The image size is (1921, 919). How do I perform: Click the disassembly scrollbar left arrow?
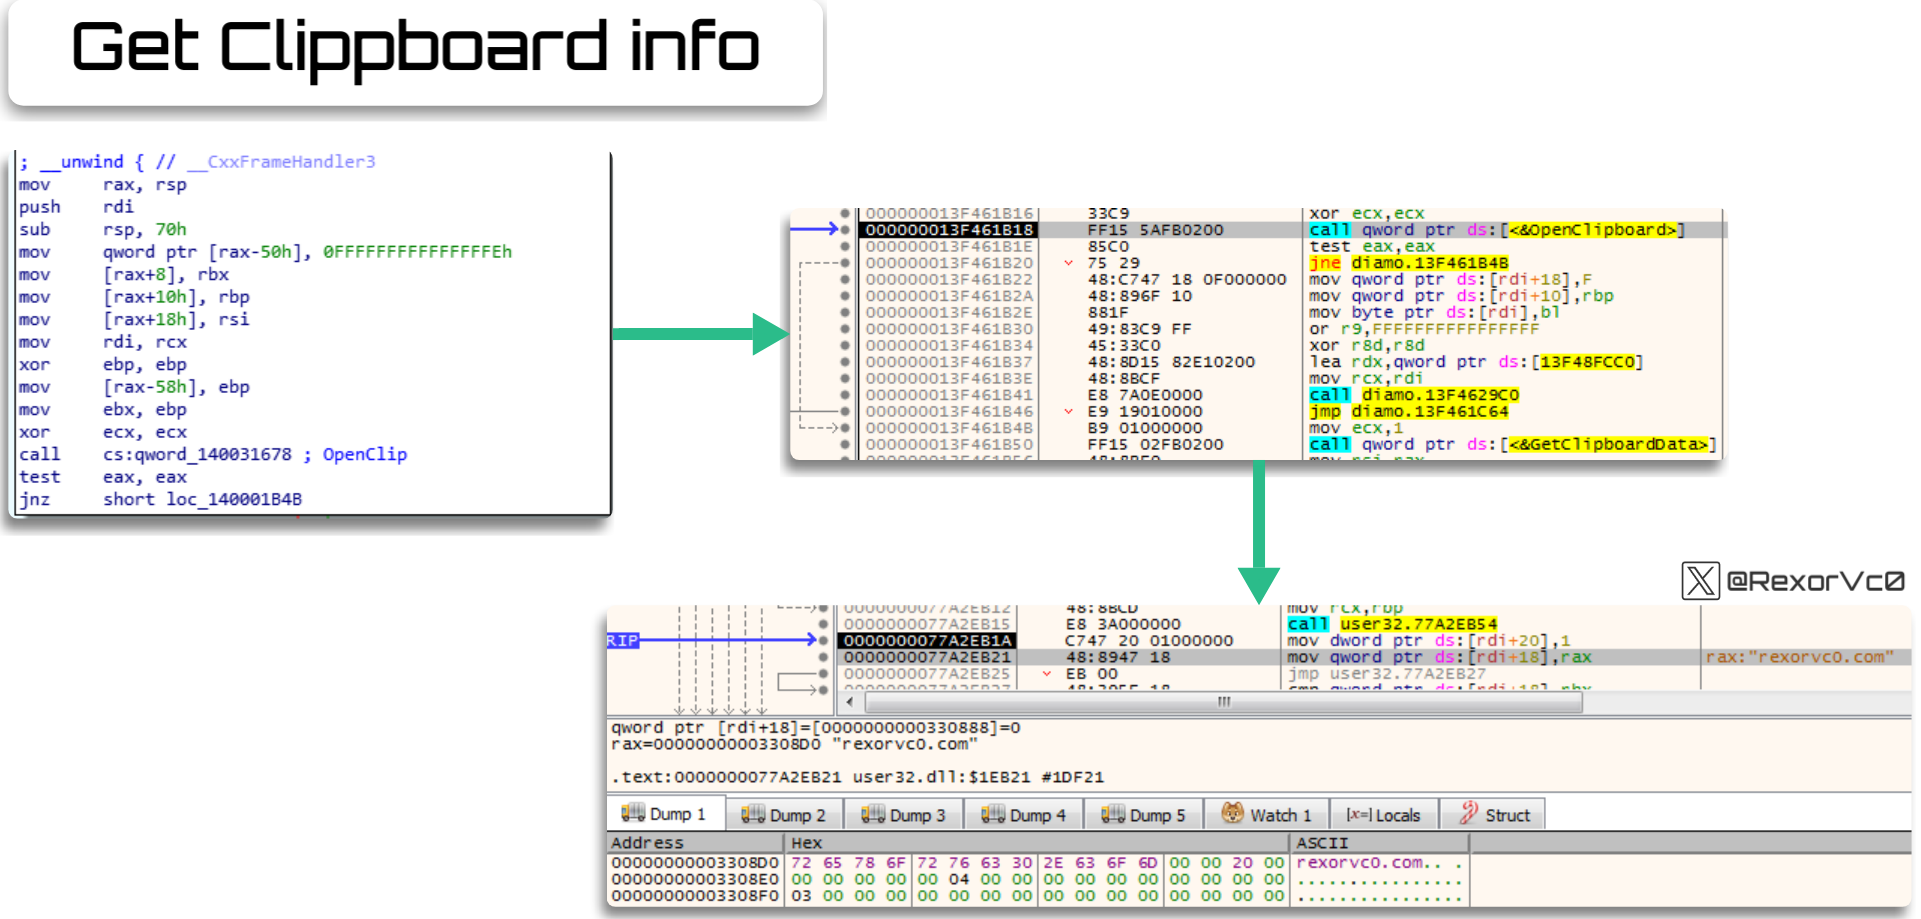tap(850, 702)
